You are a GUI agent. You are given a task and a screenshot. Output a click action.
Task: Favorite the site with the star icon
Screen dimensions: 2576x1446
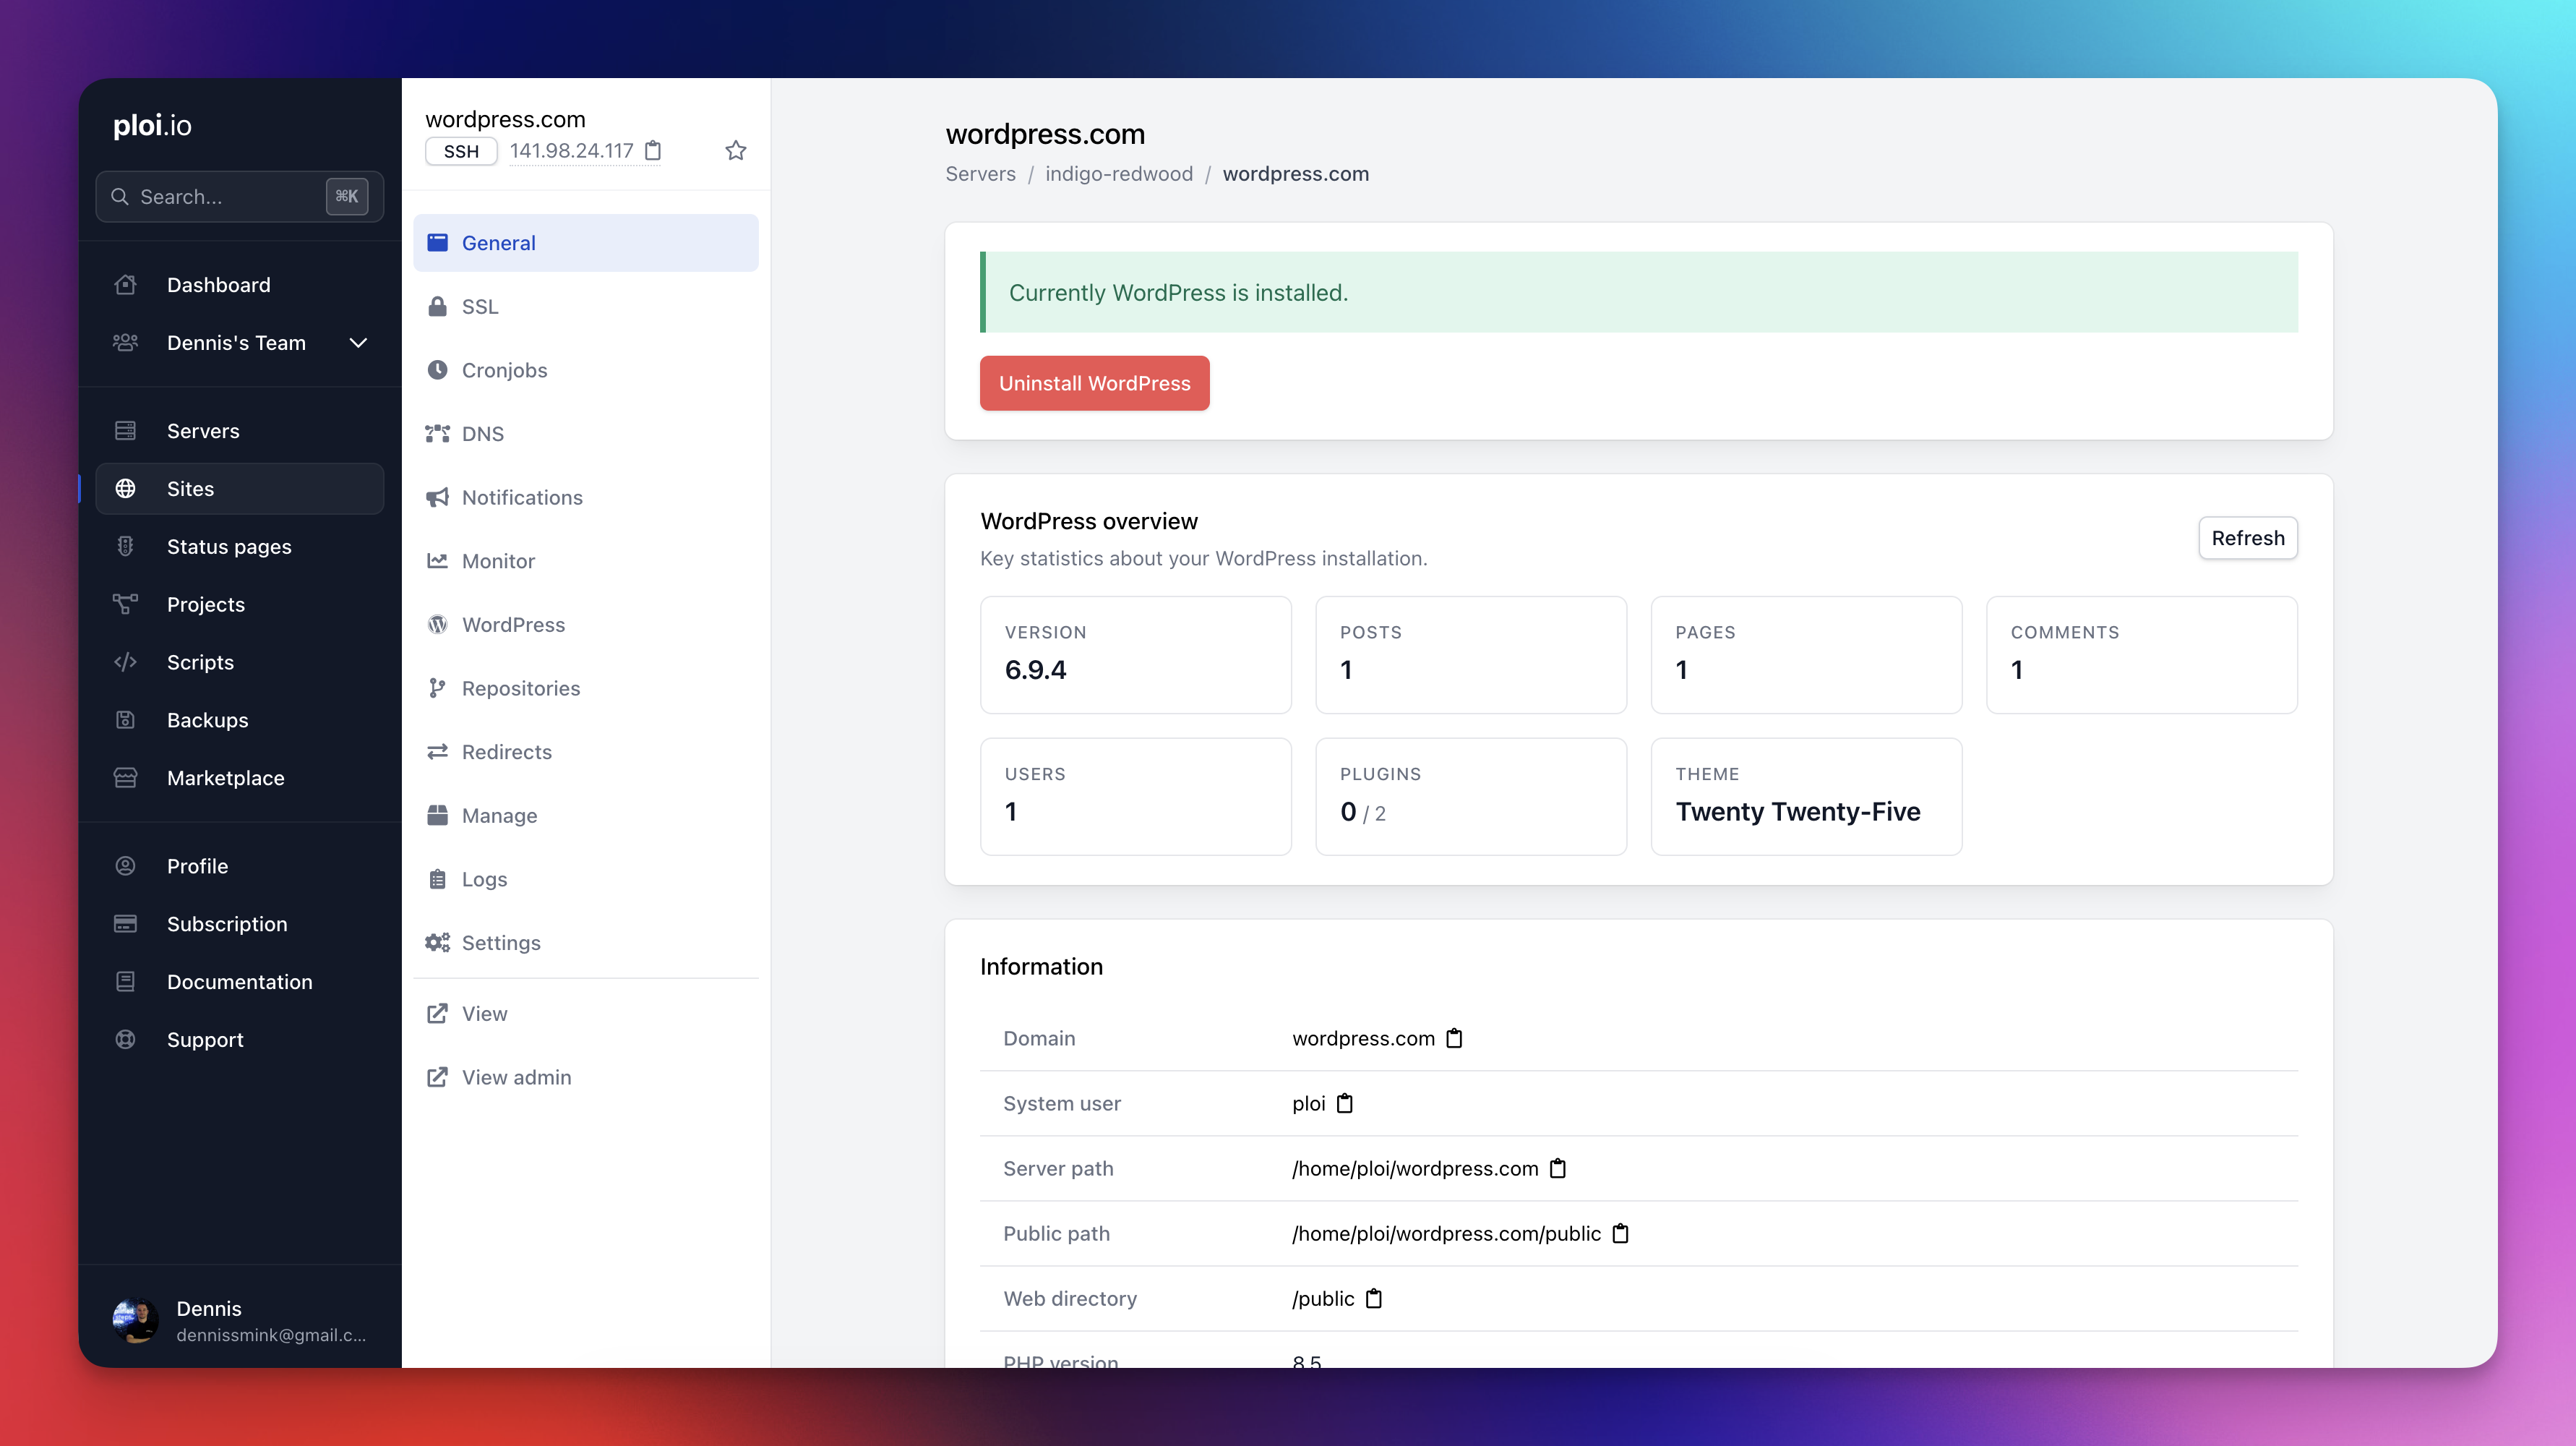tap(735, 151)
